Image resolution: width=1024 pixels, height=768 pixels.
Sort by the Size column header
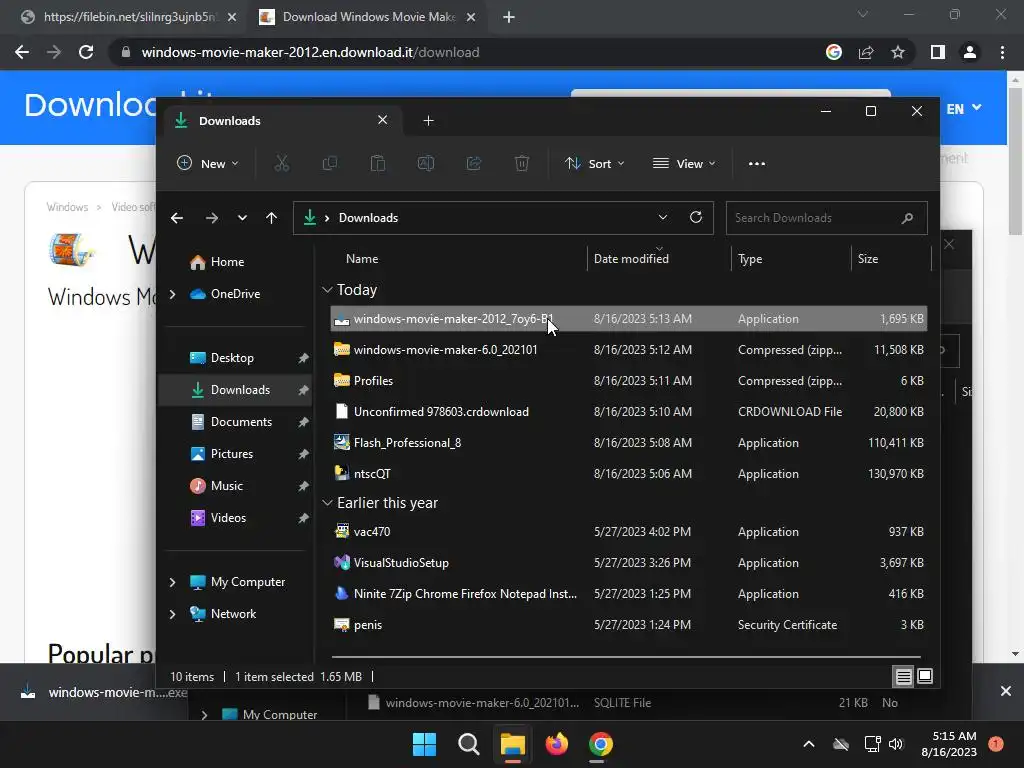[867, 259]
